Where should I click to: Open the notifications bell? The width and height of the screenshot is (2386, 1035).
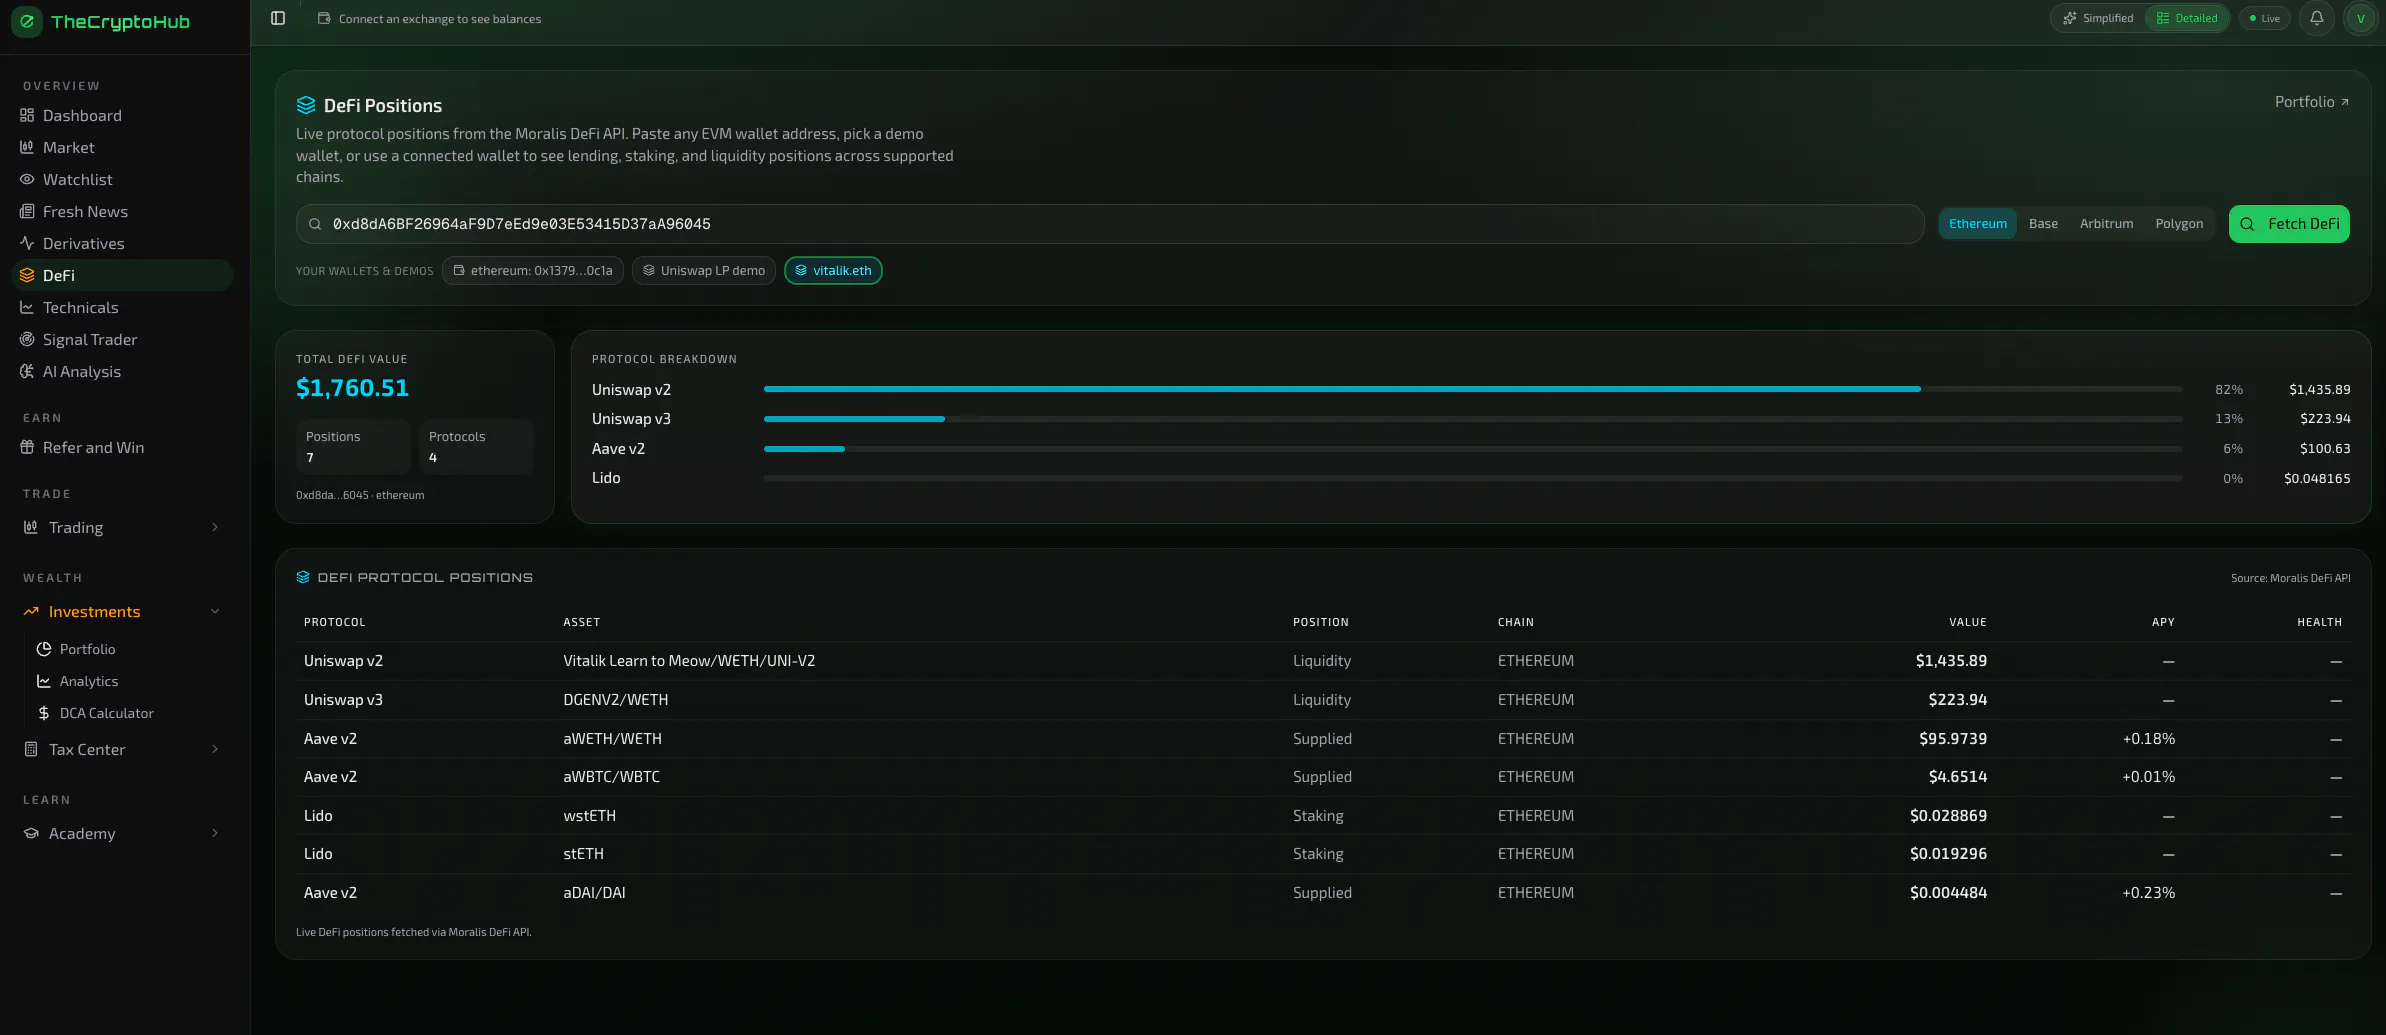click(2316, 18)
